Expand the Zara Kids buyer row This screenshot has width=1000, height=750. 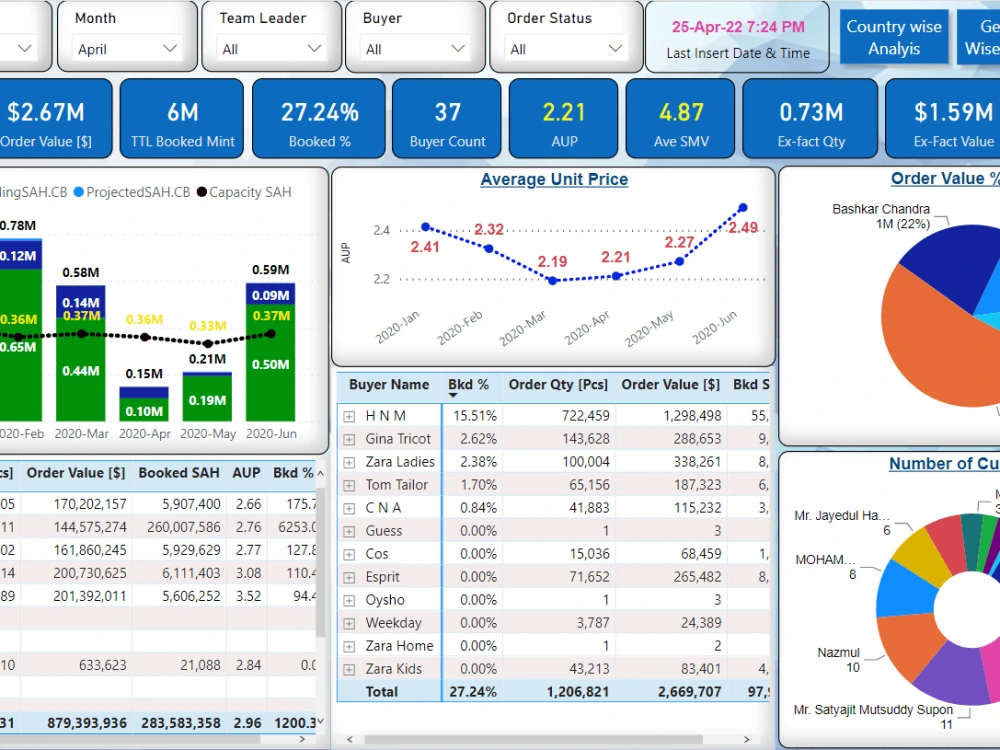(x=349, y=668)
